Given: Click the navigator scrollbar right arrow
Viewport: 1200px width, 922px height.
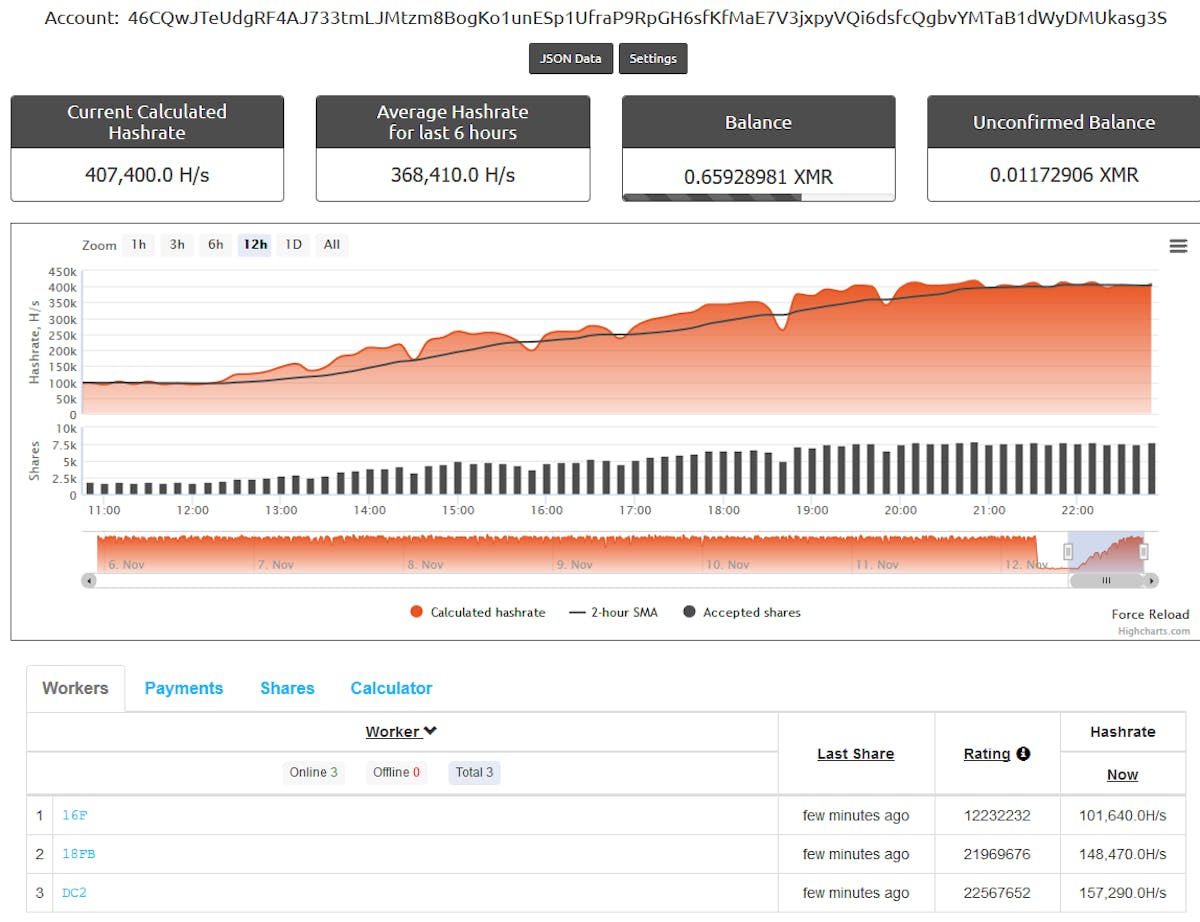Looking at the screenshot, I should 1151,580.
